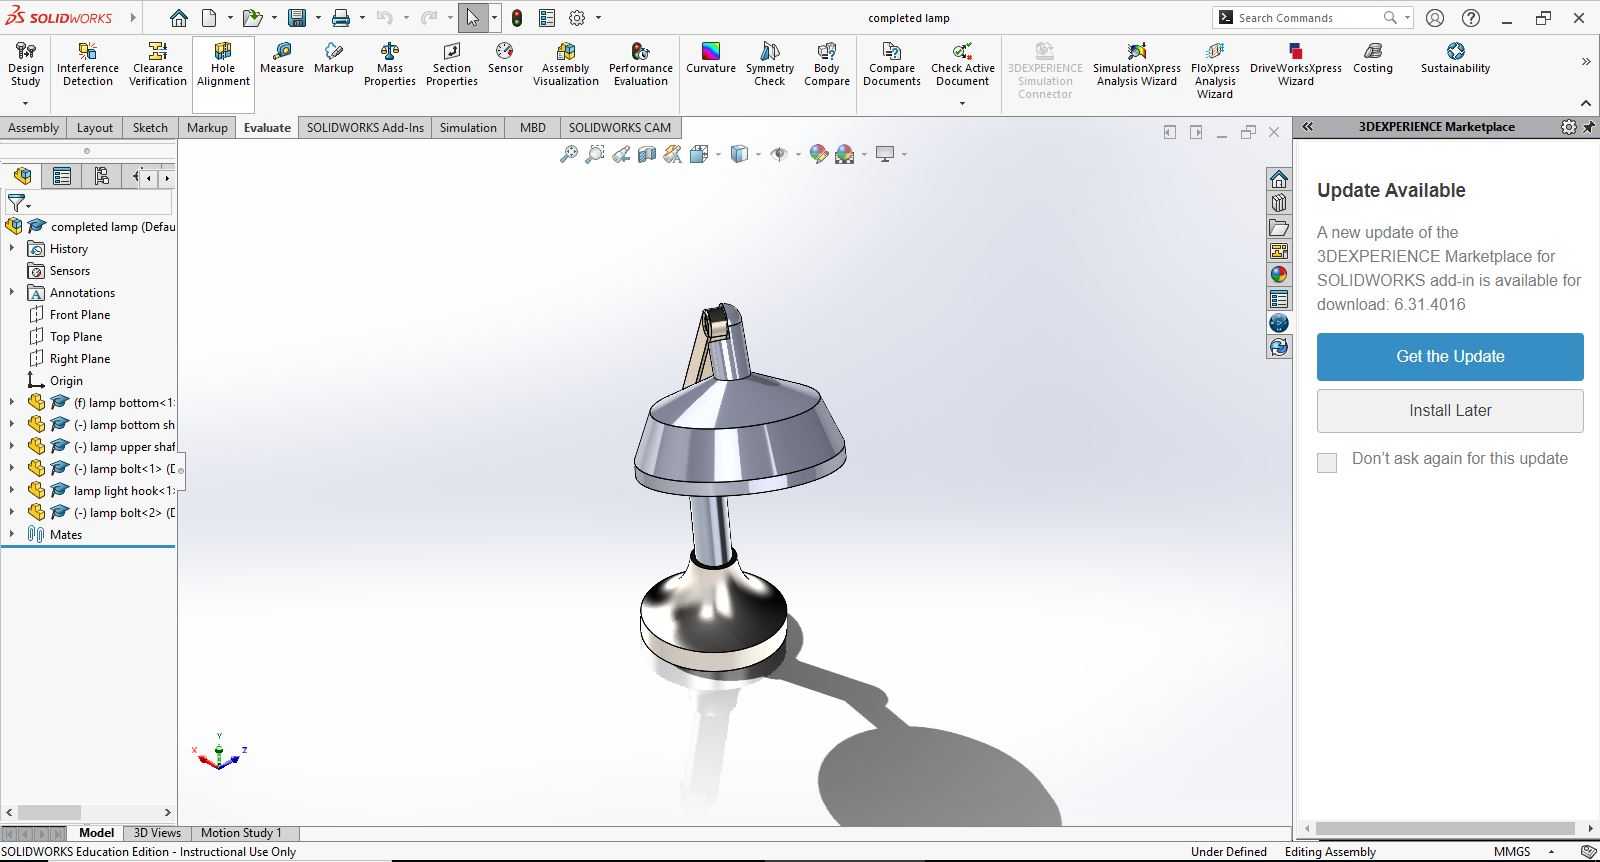The height and width of the screenshot is (862, 1600).
Task: Open Section Properties
Action: tap(452, 64)
